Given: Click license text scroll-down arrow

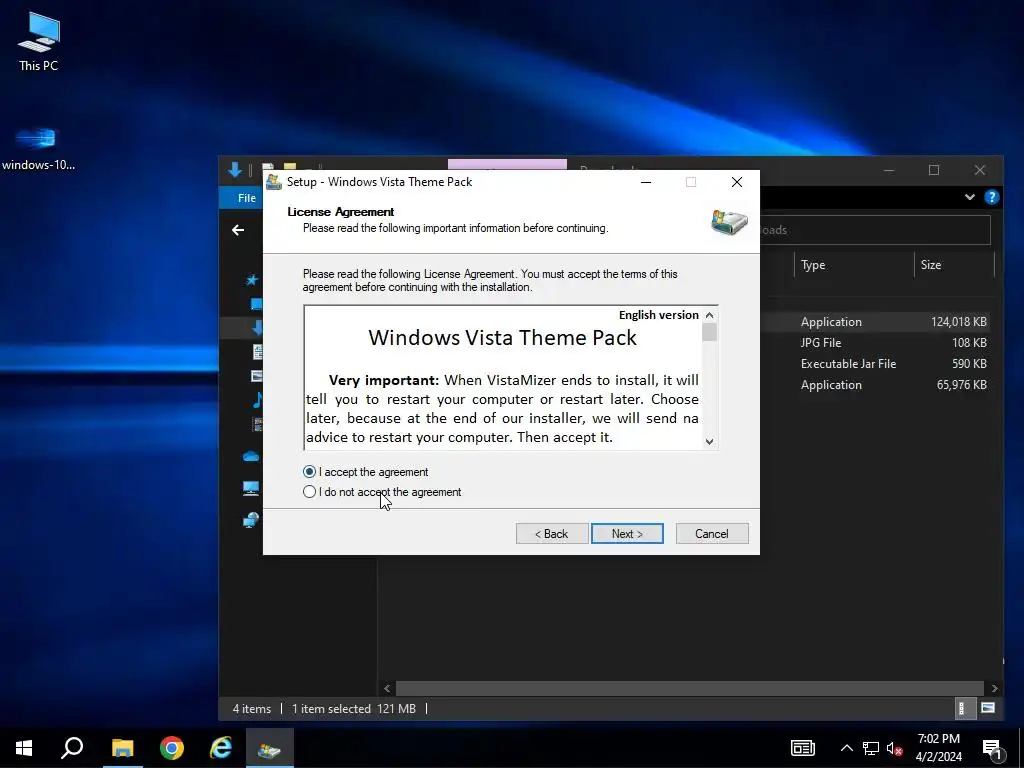Looking at the screenshot, I should click(710, 442).
